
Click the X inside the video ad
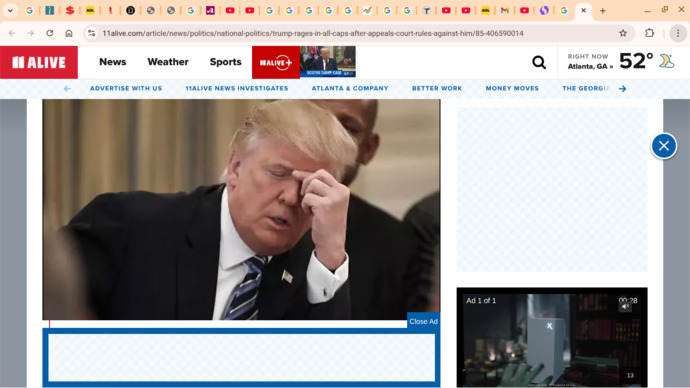coord(549,326)
